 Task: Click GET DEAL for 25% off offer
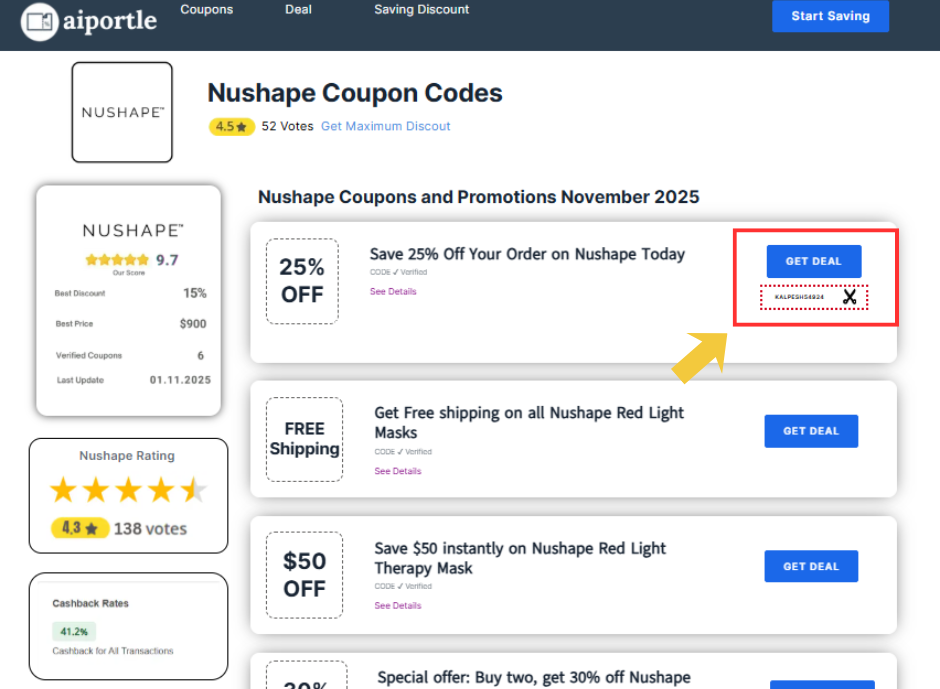coord(813,261)
